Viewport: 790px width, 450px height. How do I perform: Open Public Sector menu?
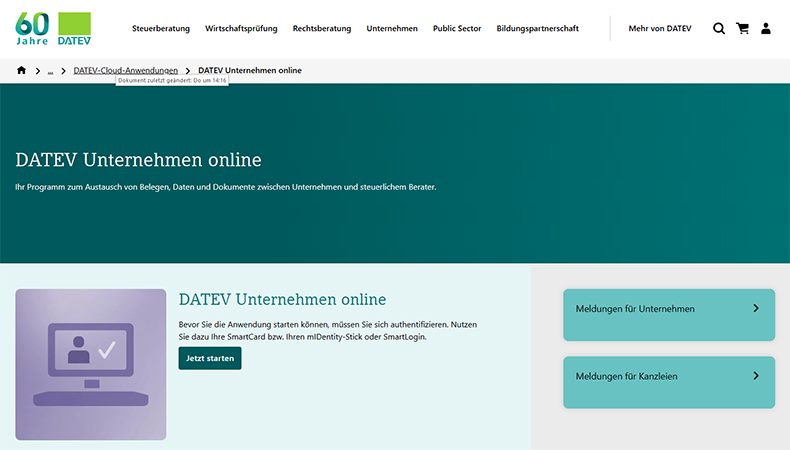point(457,29)
